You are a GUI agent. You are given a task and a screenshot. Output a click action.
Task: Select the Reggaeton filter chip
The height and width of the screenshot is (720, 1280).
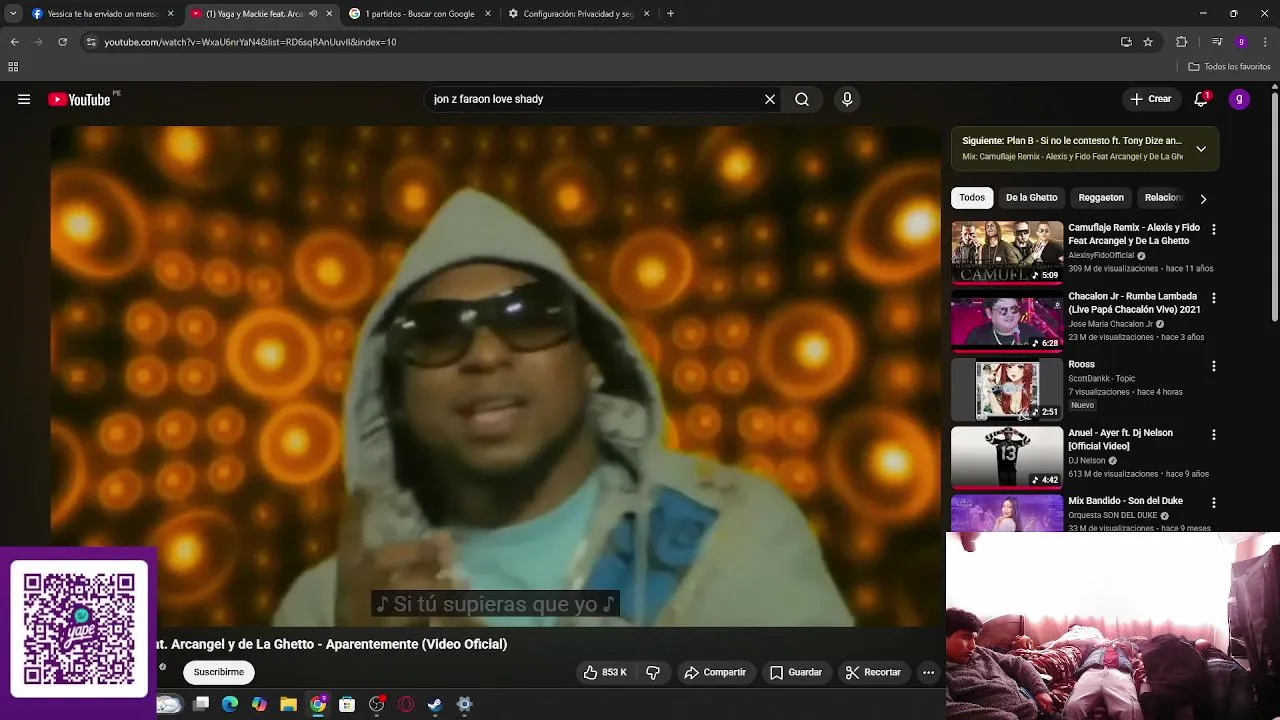(1101, 198)
